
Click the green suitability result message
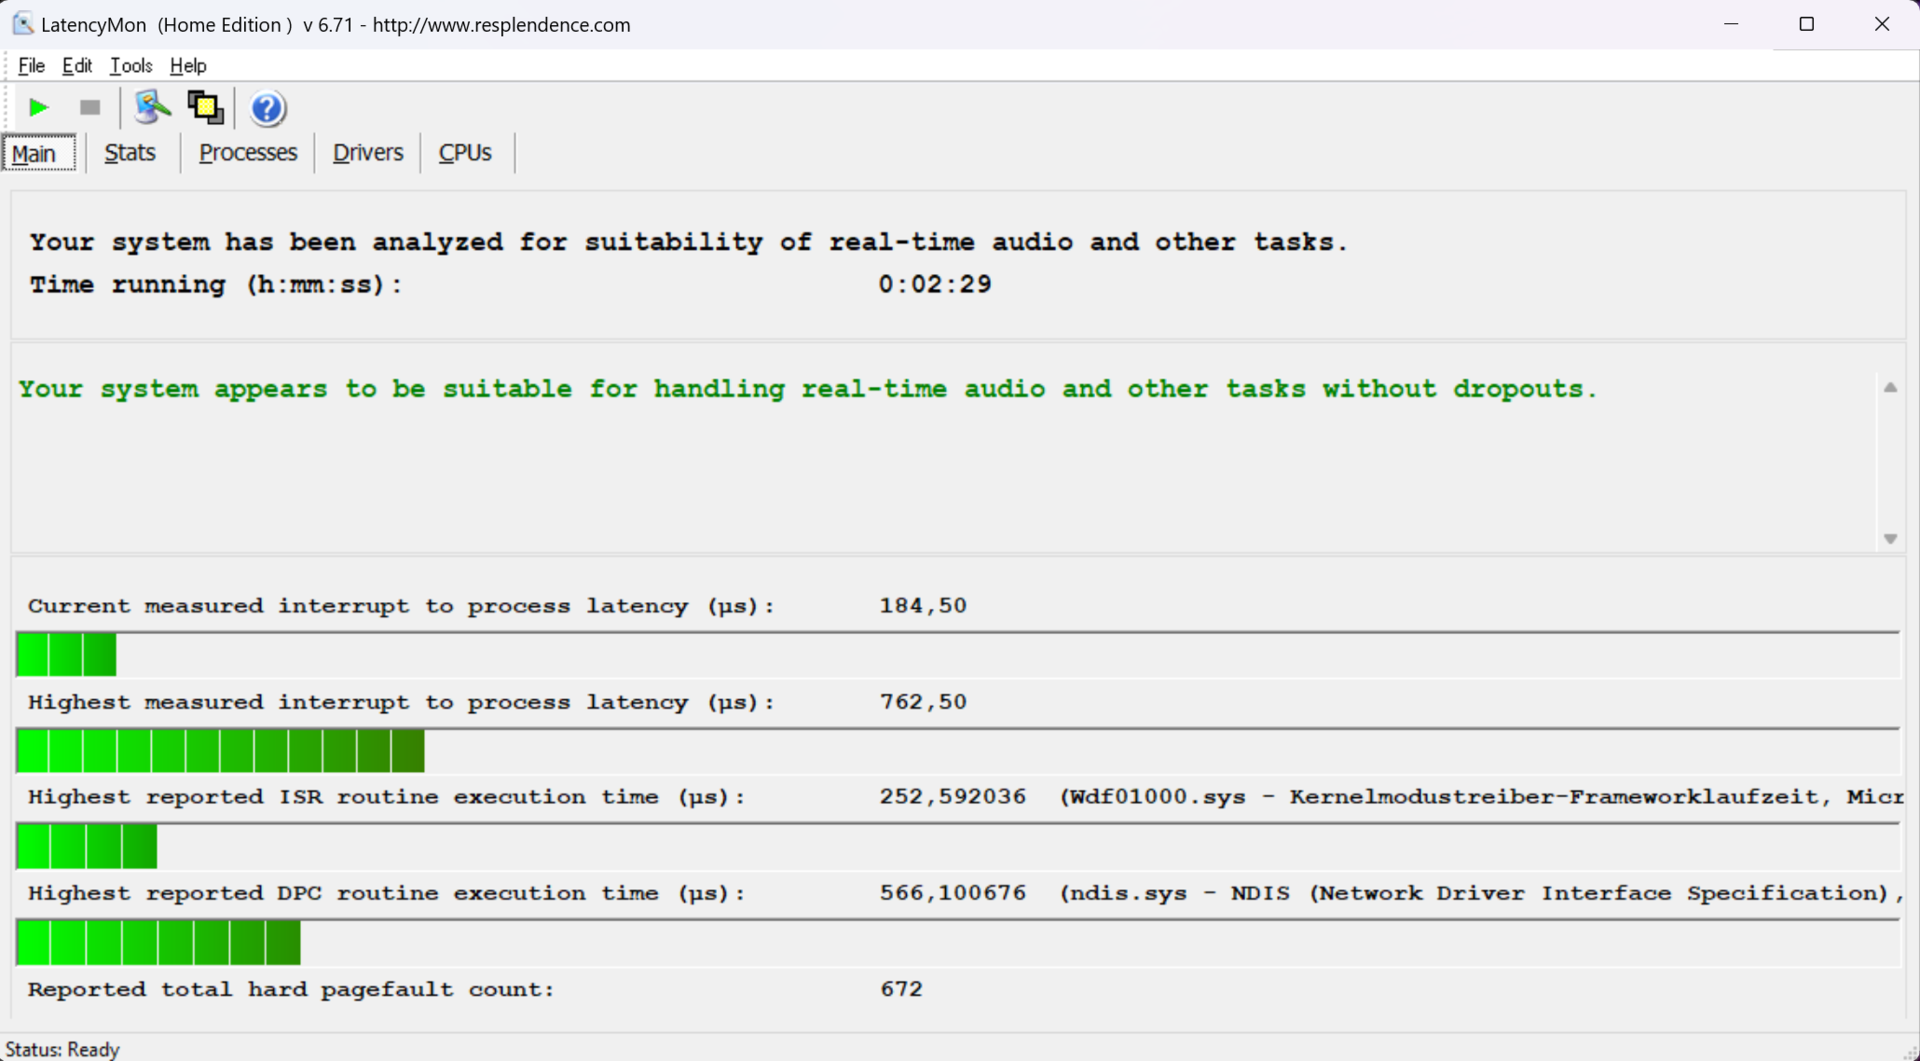point(808,389)
